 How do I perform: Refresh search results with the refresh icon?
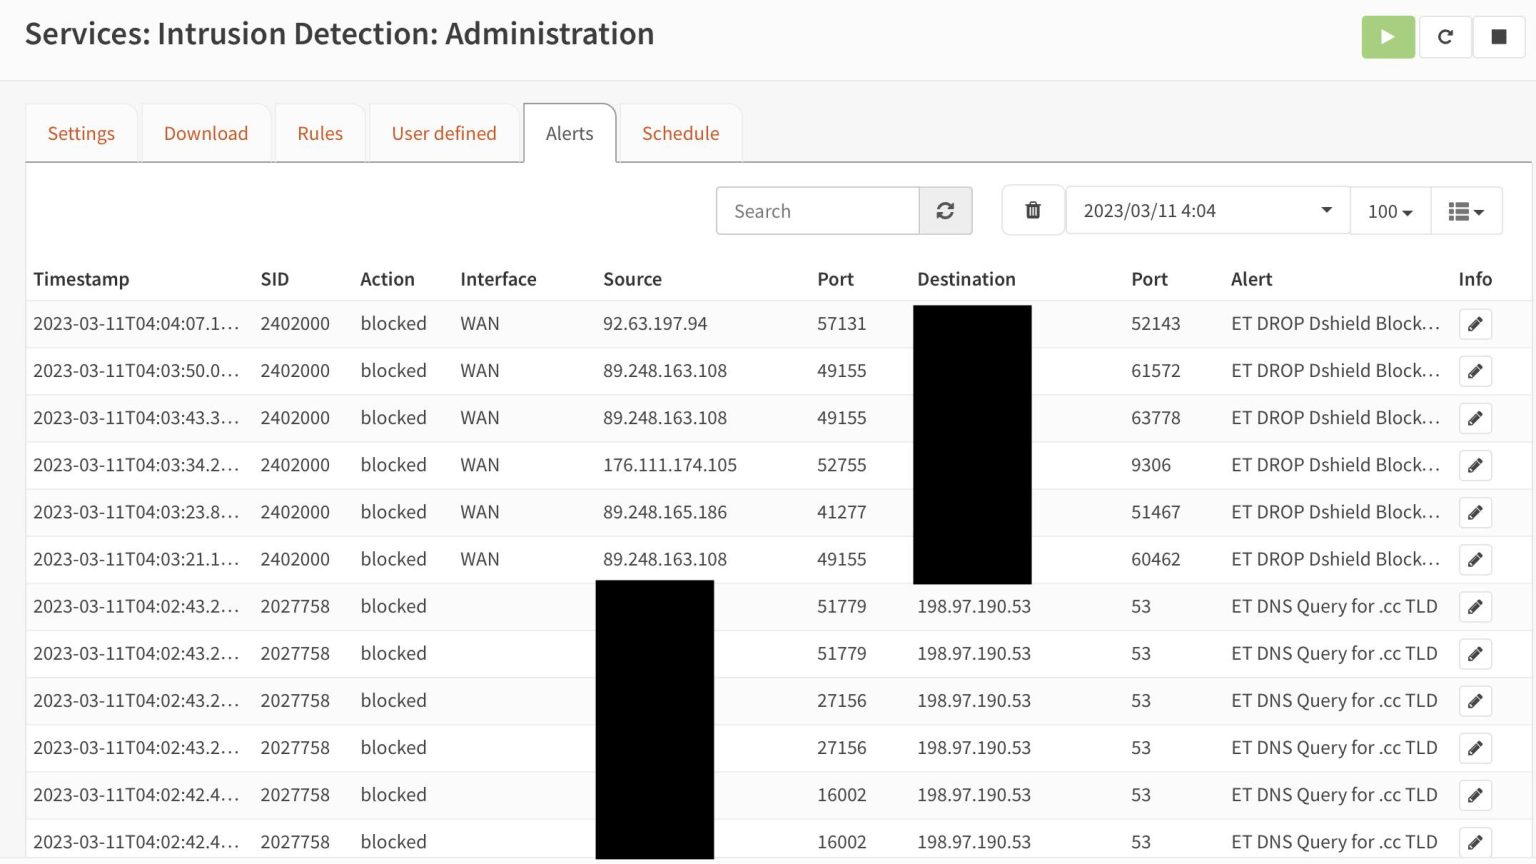(945, 210)
